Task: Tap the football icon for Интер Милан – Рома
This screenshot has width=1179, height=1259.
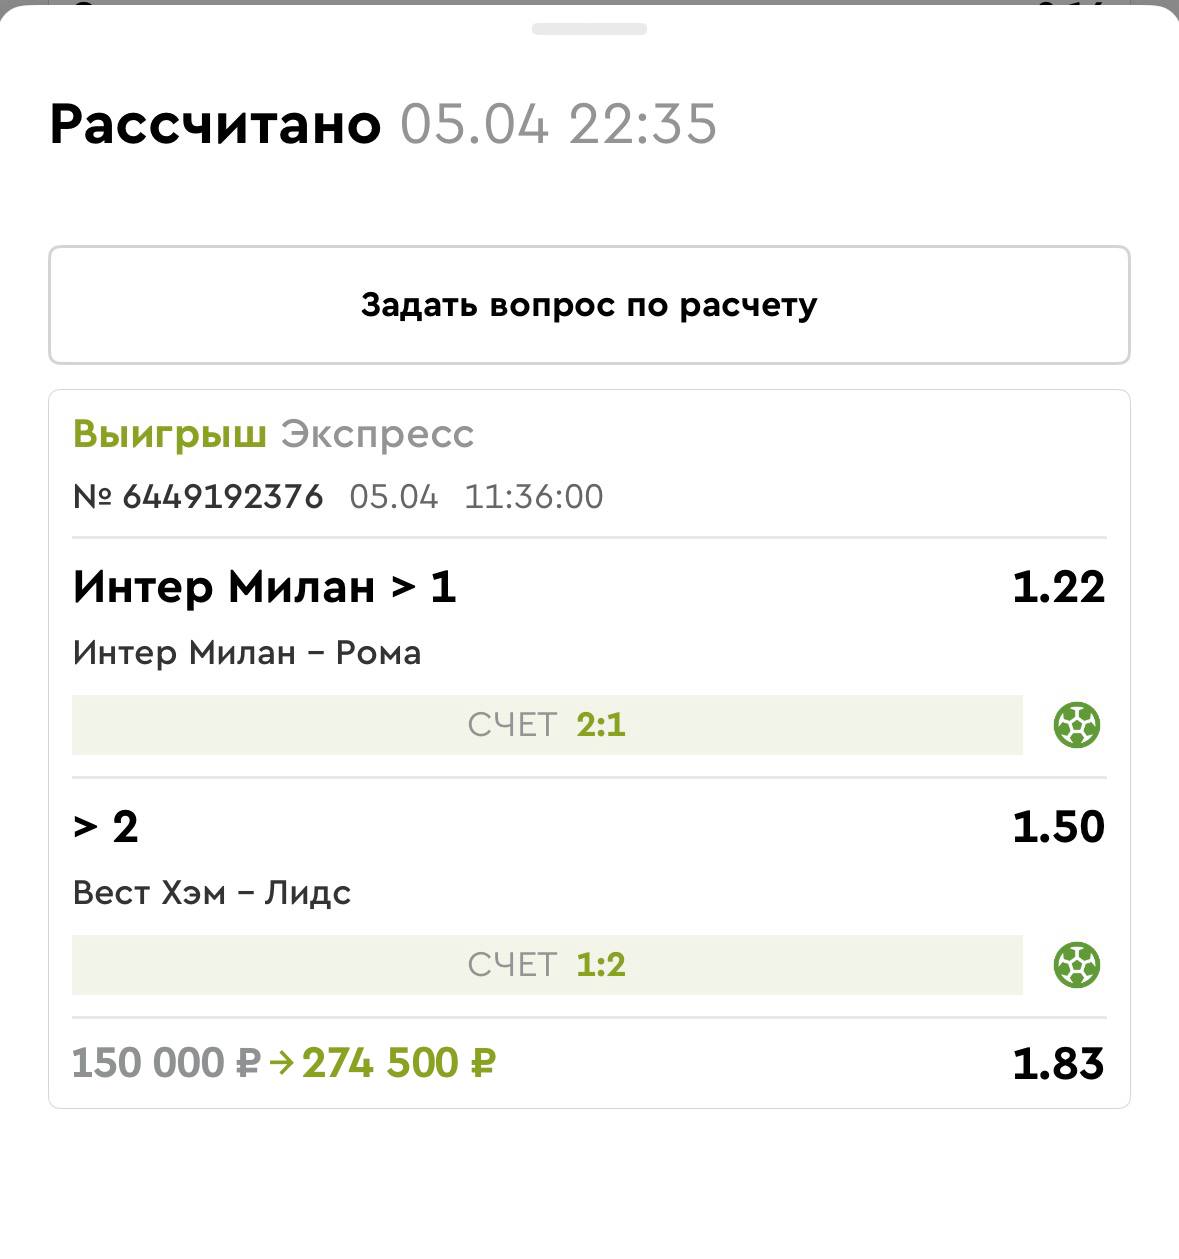Action: 1077,725
